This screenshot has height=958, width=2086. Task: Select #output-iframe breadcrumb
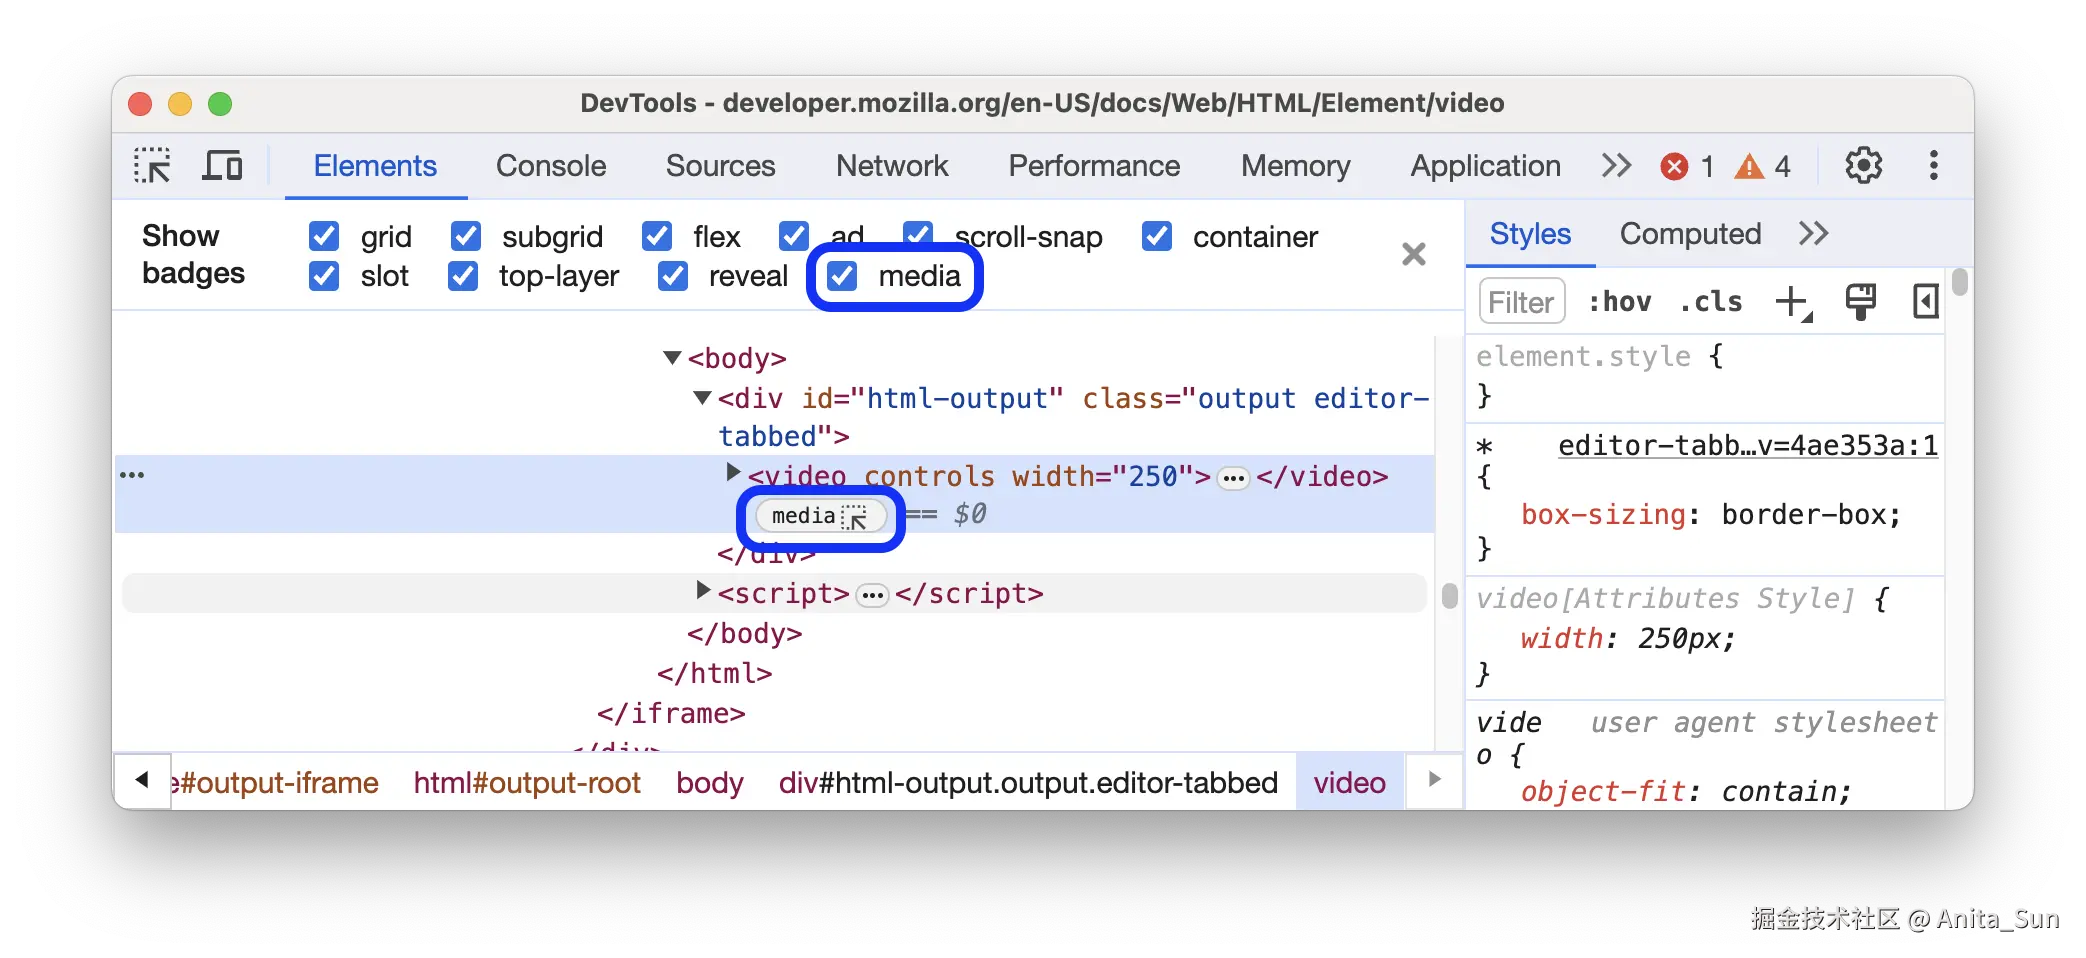tap(275, 783)
